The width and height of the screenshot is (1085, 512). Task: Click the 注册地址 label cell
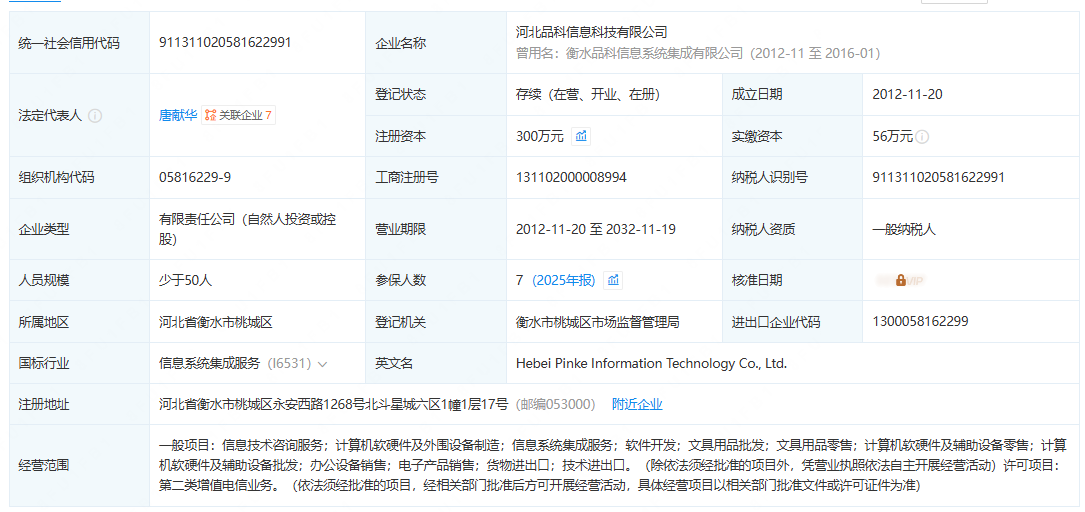(x=80, y=404)
